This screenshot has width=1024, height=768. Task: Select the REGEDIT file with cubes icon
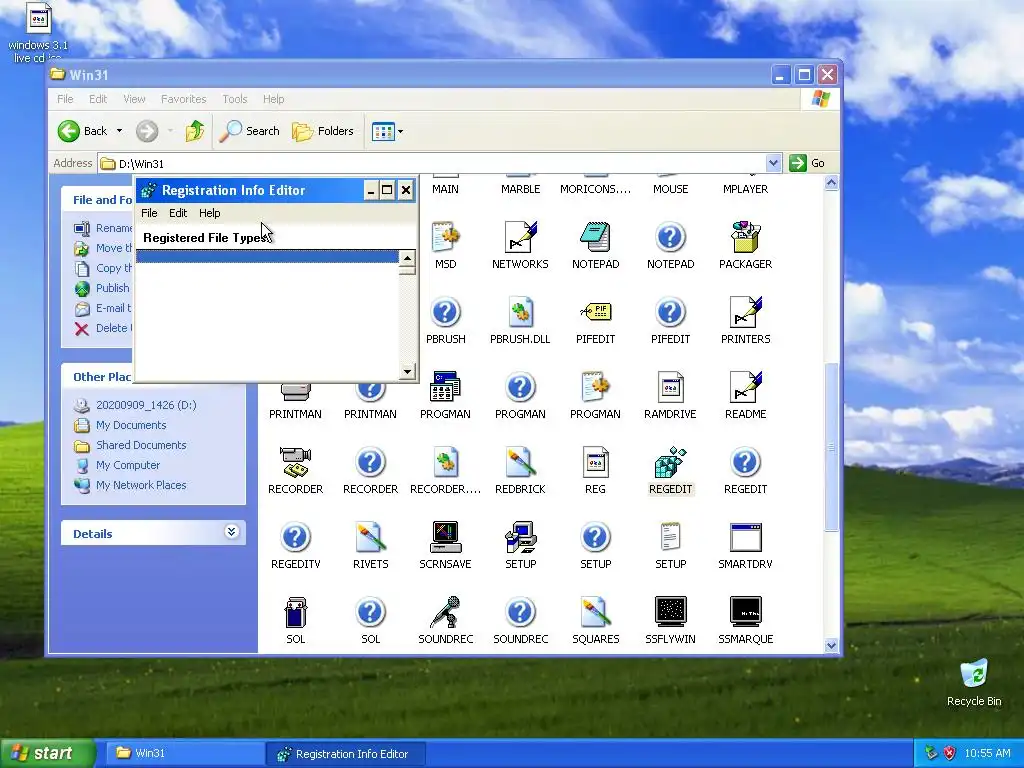tap(671, 463)
